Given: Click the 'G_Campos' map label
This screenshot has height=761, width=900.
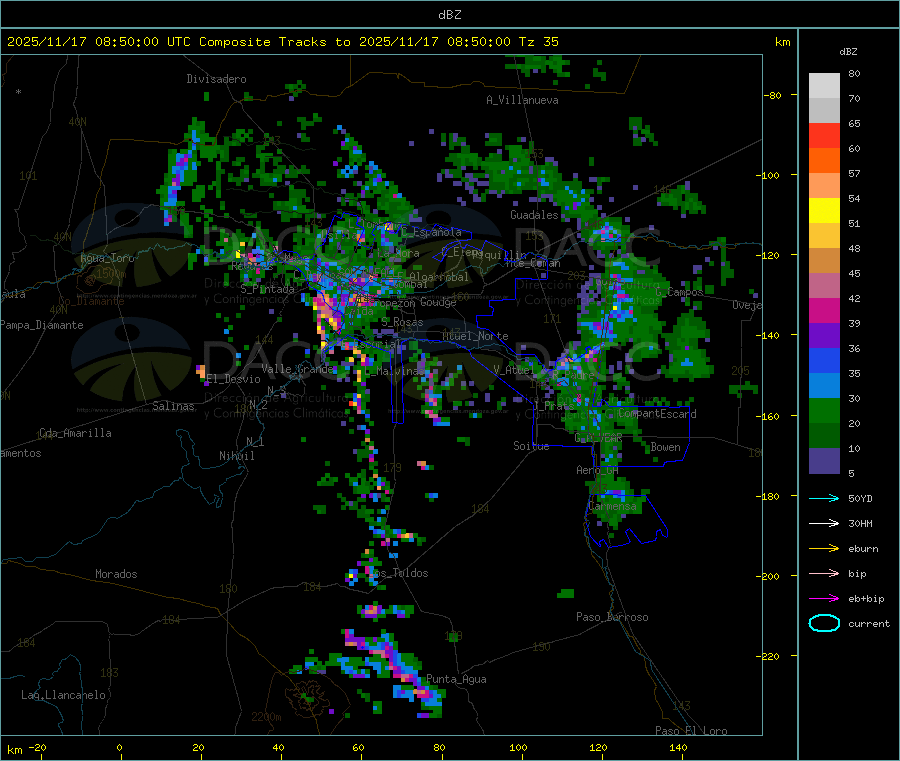Looking at the screenshot, I should tap(680, 292).
